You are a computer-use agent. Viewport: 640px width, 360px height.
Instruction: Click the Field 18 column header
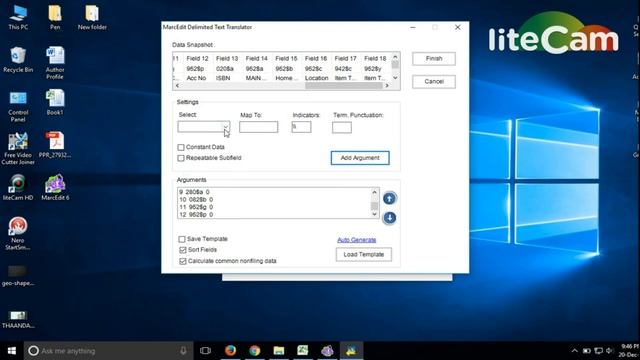click(x=375, y=58)
